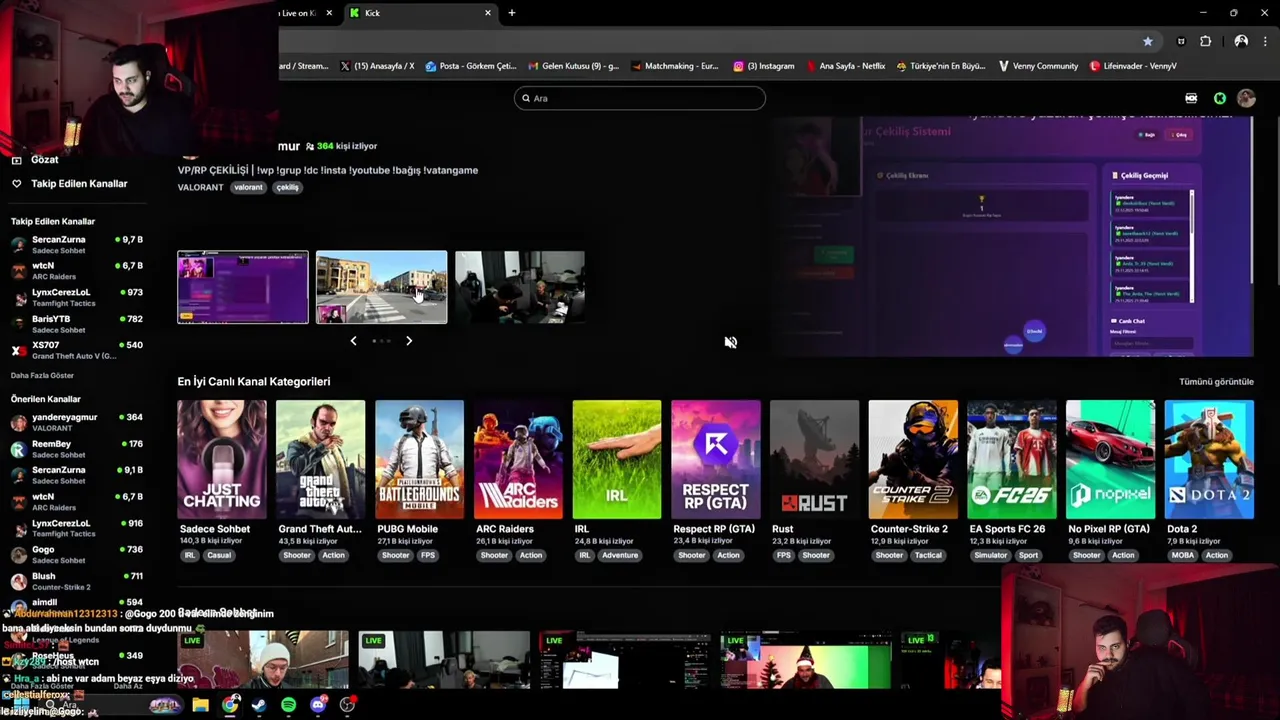Image resolution: width=1280 pixels, height=720 pixels.
Task: Open recommended channel Gogo
Action: coord(76,554)
